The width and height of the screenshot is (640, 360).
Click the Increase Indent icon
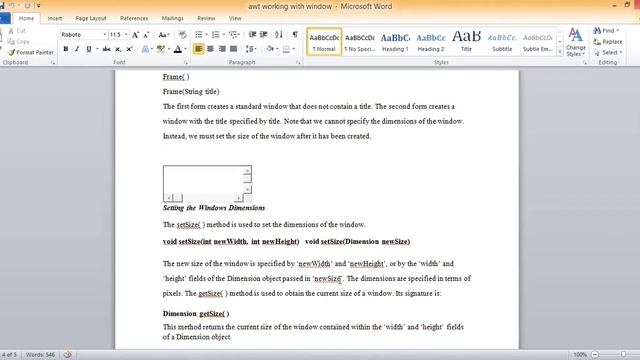(x=264, y=35)
